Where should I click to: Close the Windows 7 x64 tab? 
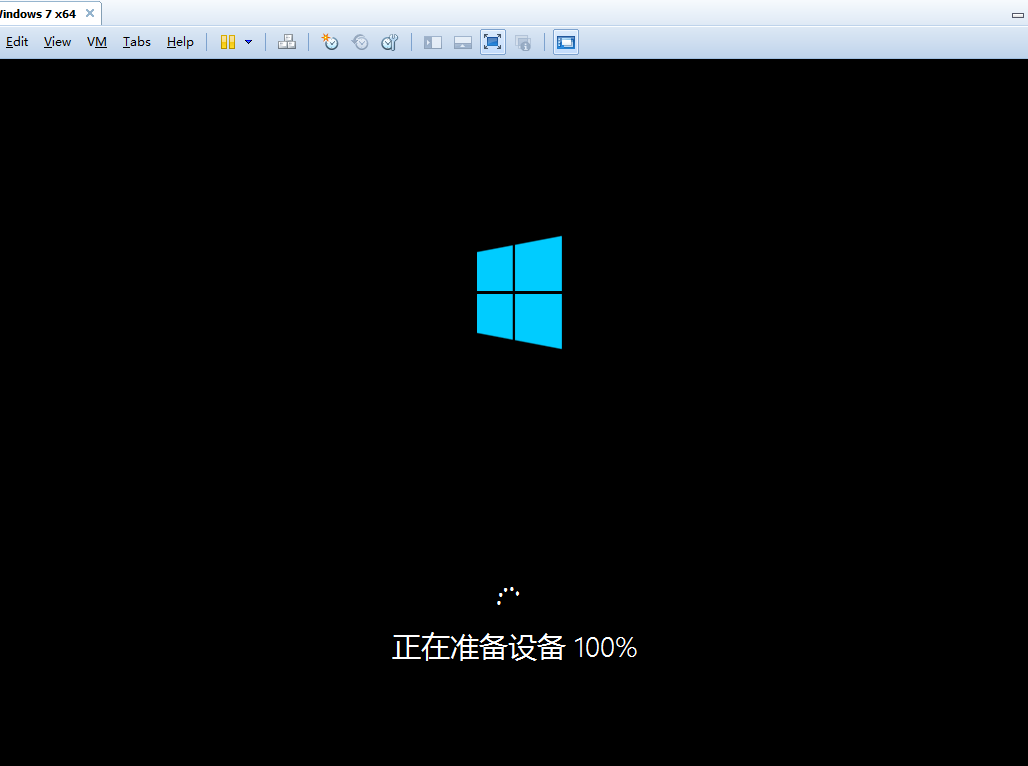point(90,13)
